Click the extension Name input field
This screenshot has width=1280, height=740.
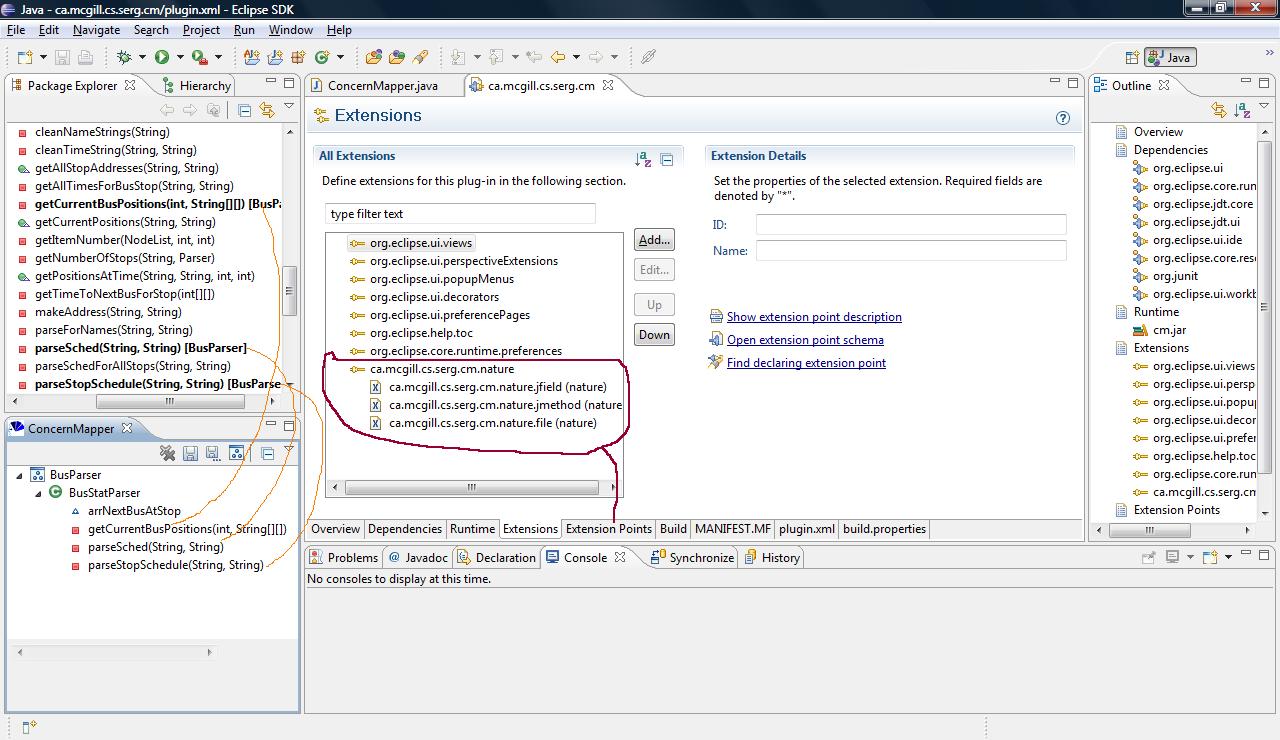(911, 251)
